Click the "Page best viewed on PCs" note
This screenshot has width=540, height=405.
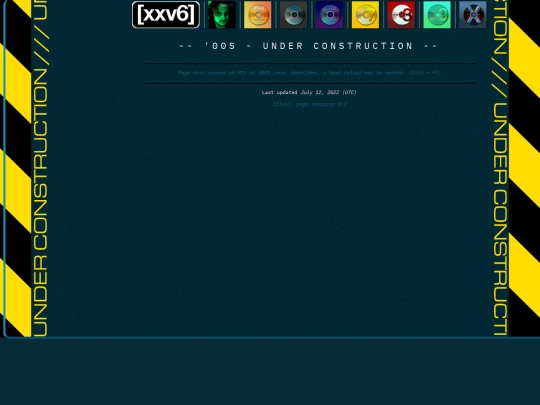click(x=309, y=73)
